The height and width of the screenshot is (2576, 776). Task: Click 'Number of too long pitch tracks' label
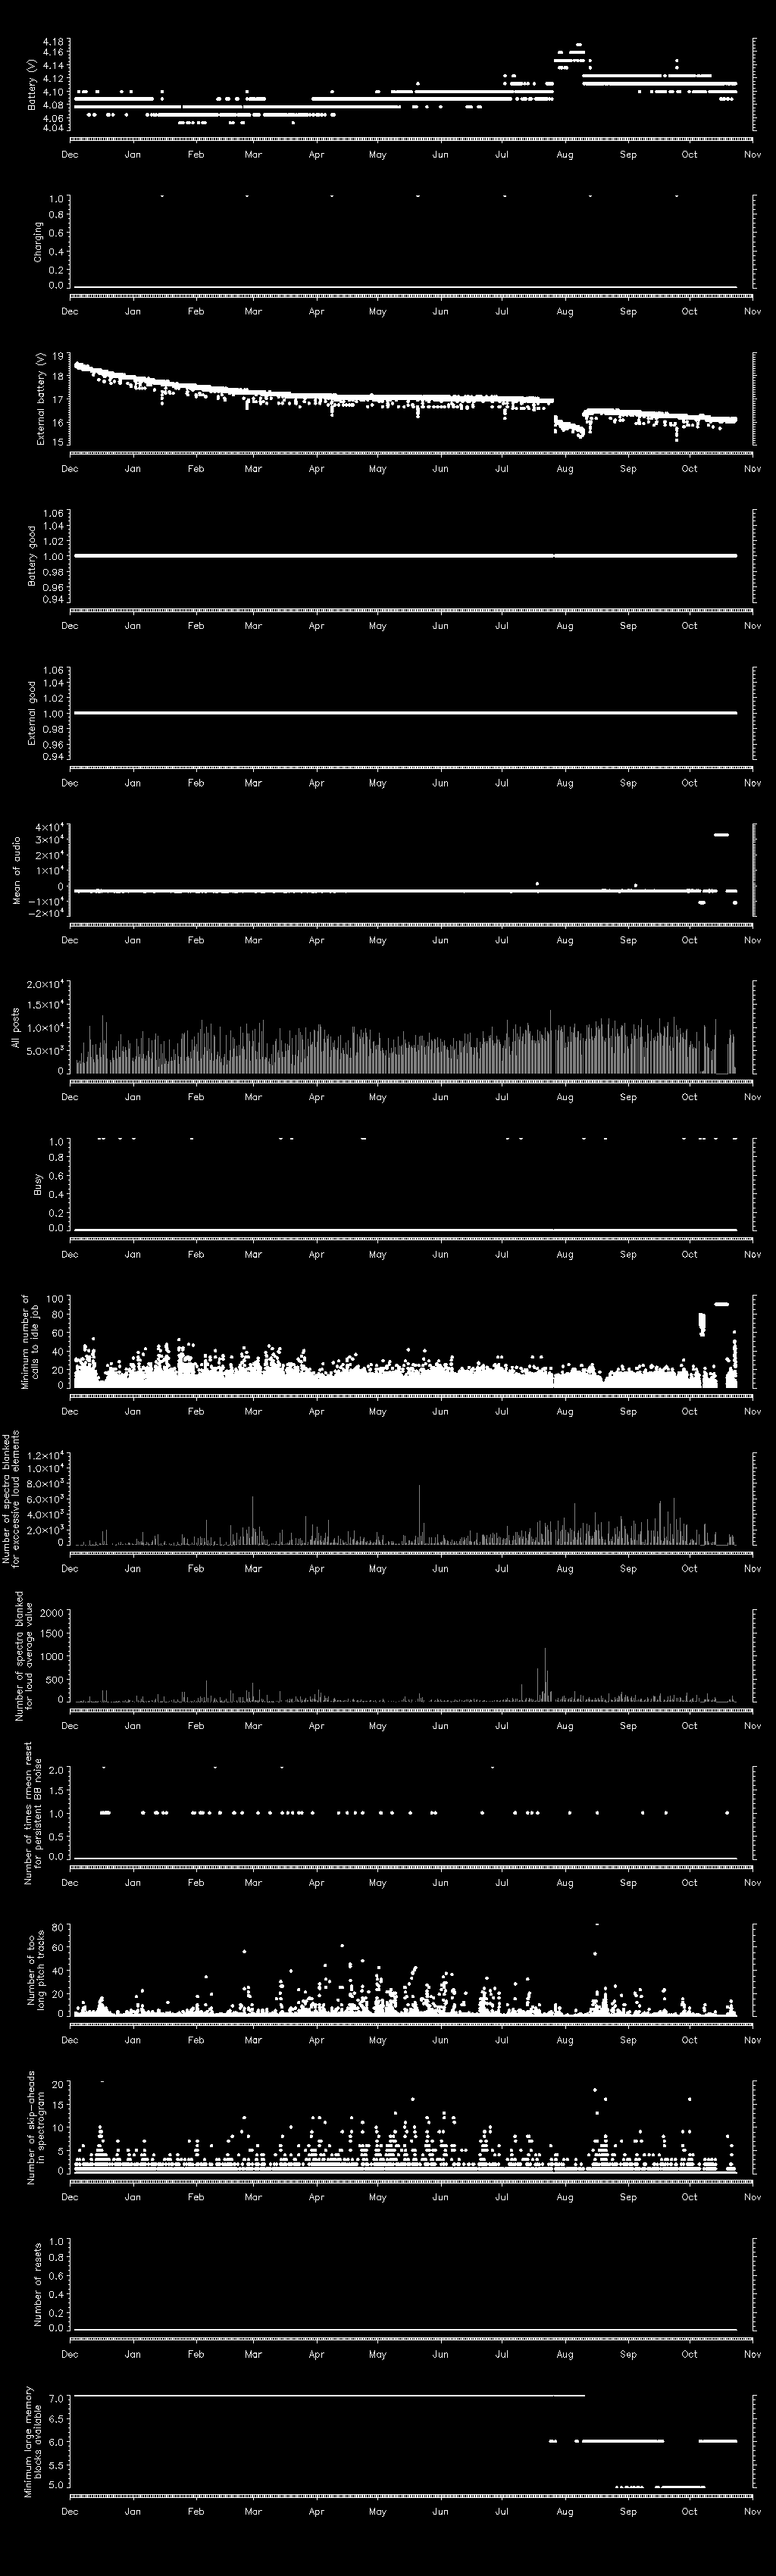(x=34, y=1969)
